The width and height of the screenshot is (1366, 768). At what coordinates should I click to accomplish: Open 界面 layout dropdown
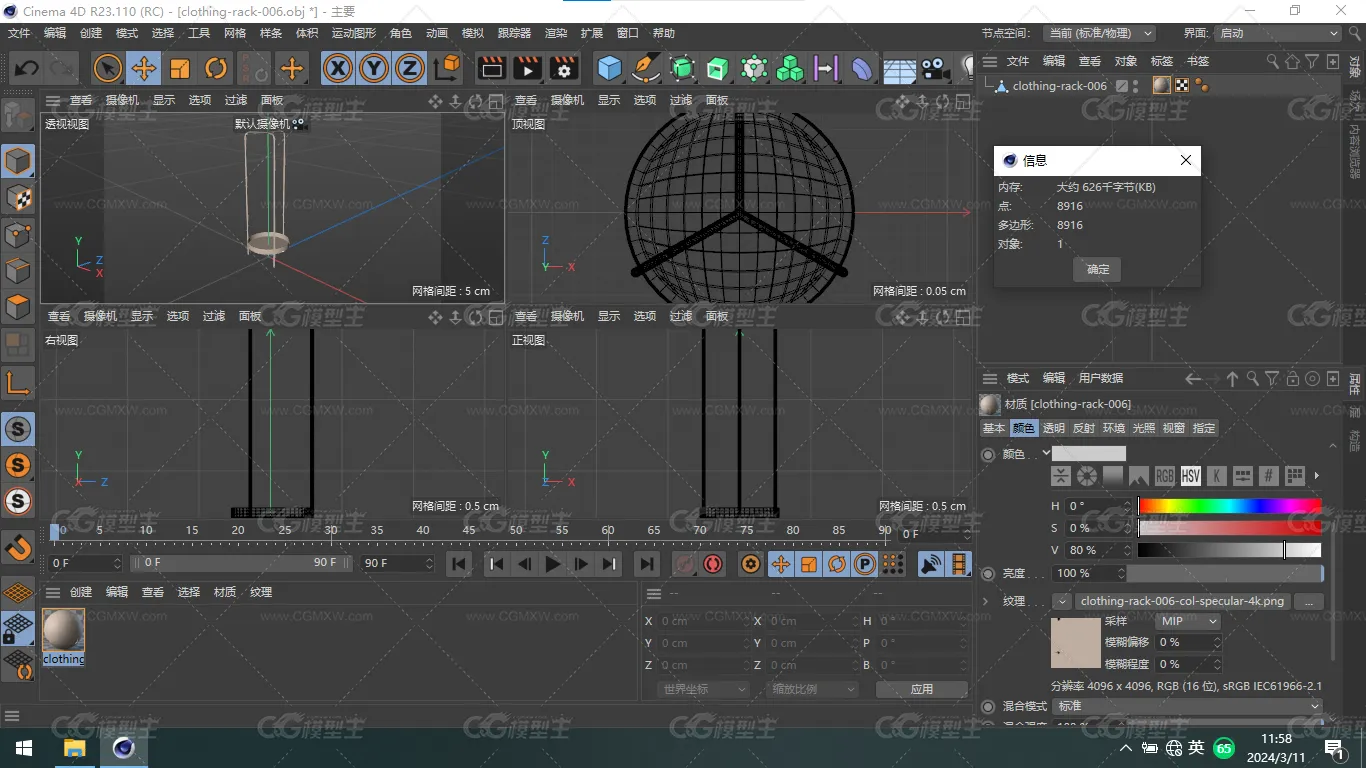(1277, 33)
